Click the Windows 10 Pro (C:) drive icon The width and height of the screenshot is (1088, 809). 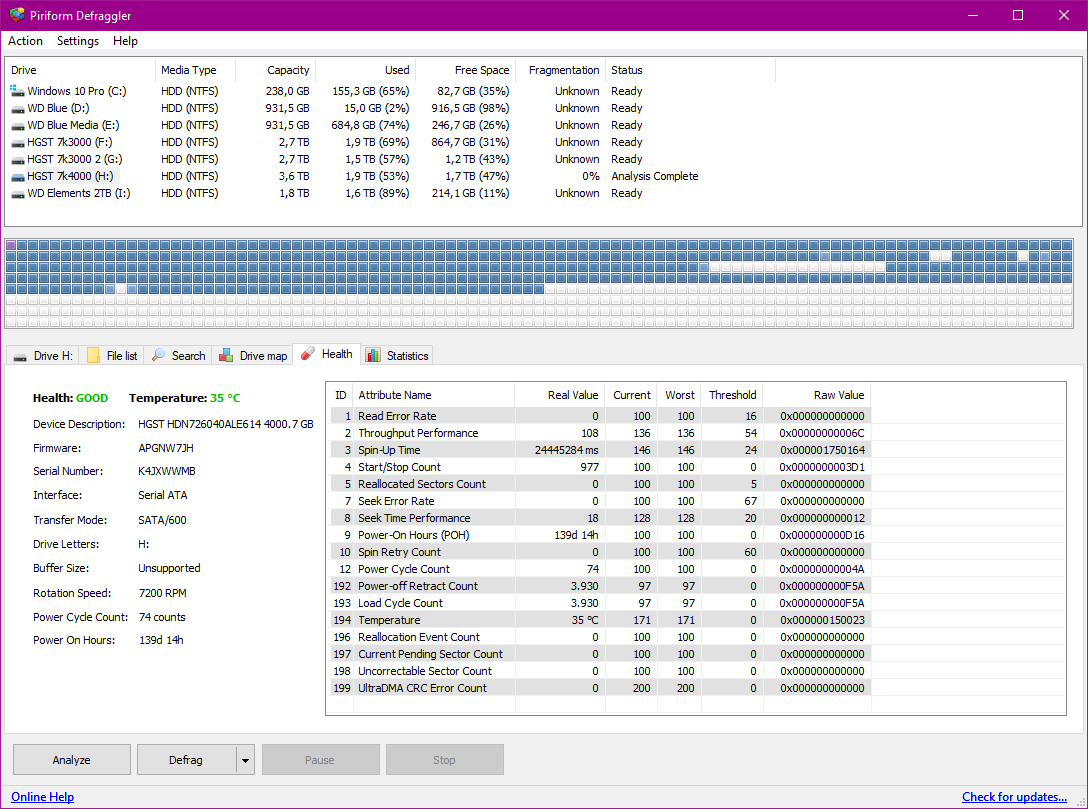point(17,91)
